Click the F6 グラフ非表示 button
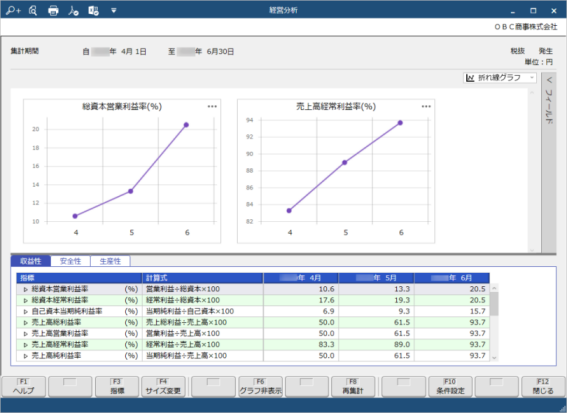This screenshot has width=567, height=413. tap(260, 387)
